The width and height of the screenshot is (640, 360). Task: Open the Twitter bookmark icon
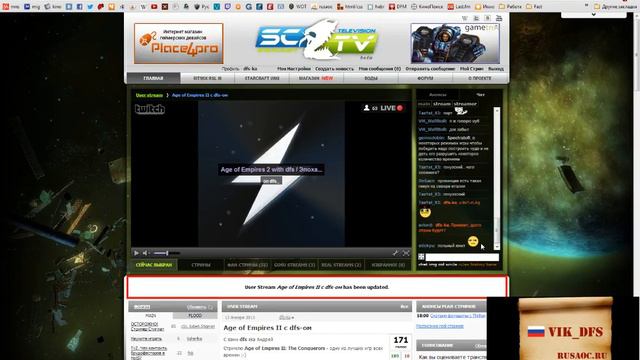[90, 7]
